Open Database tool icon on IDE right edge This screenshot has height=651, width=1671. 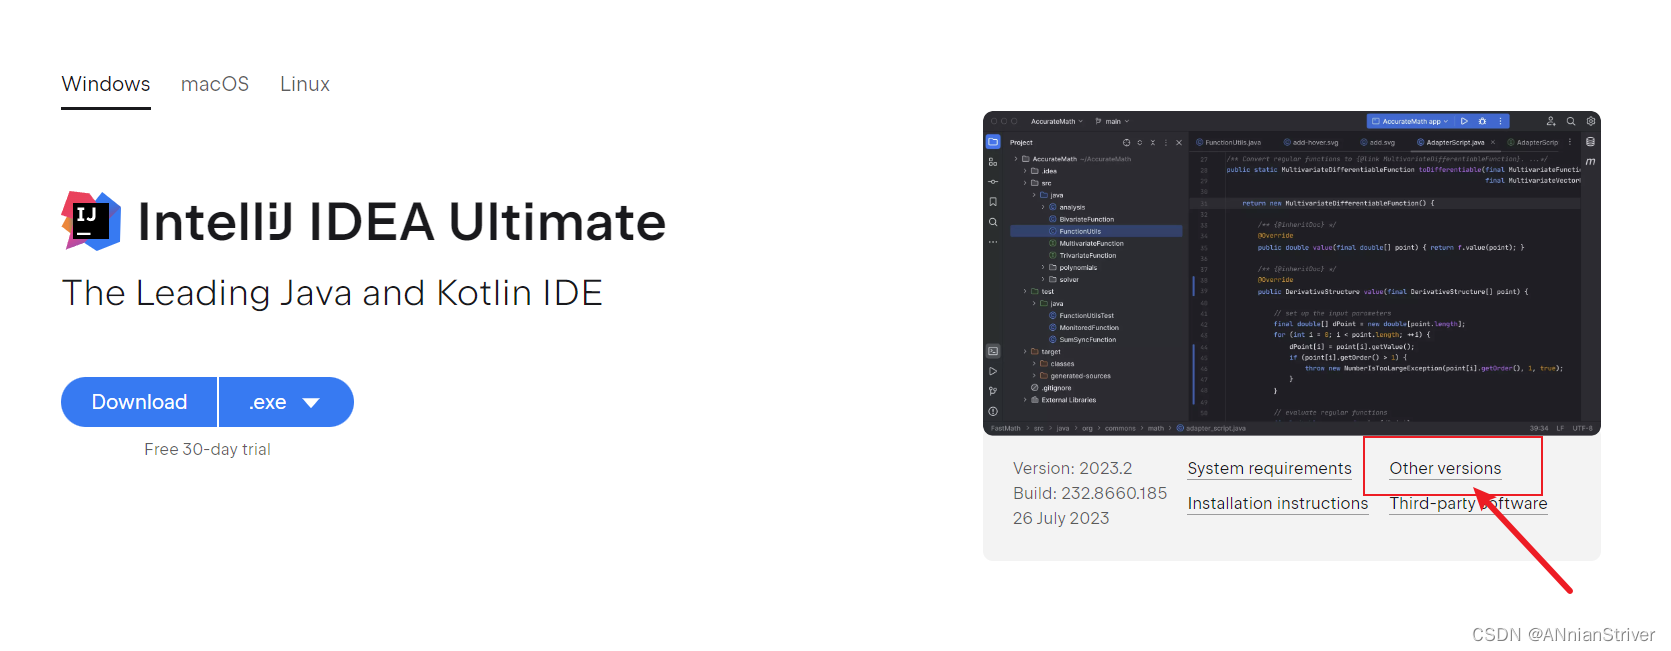tap(1590, 142)
